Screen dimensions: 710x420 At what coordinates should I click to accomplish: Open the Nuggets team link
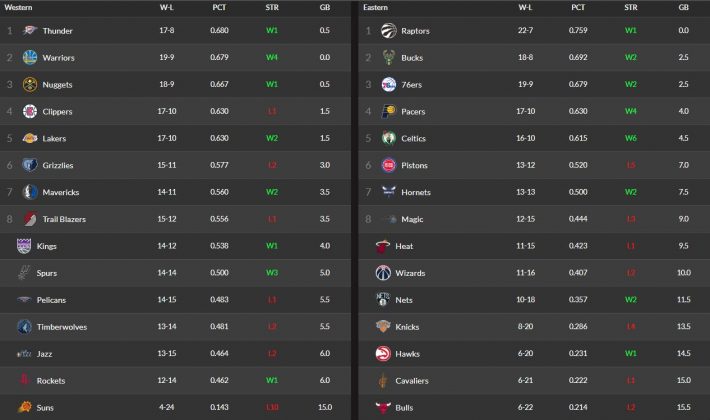[58, 85]
